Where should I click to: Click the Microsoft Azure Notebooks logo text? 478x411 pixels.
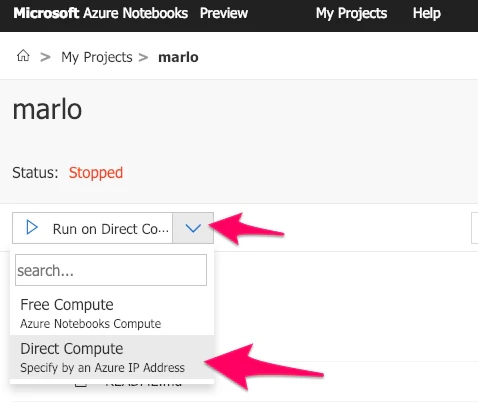point(101,13)
